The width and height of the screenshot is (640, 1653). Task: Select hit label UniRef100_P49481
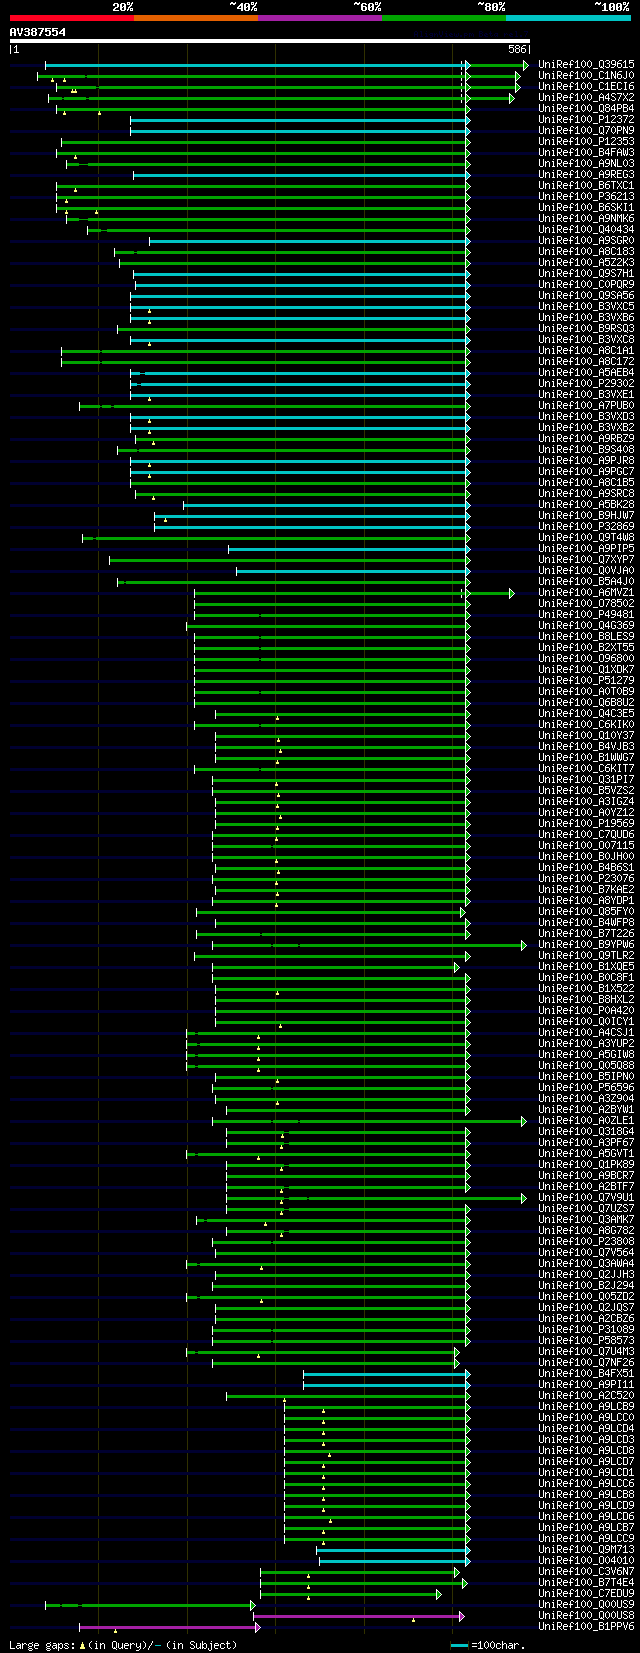click(x=586, y=614)
